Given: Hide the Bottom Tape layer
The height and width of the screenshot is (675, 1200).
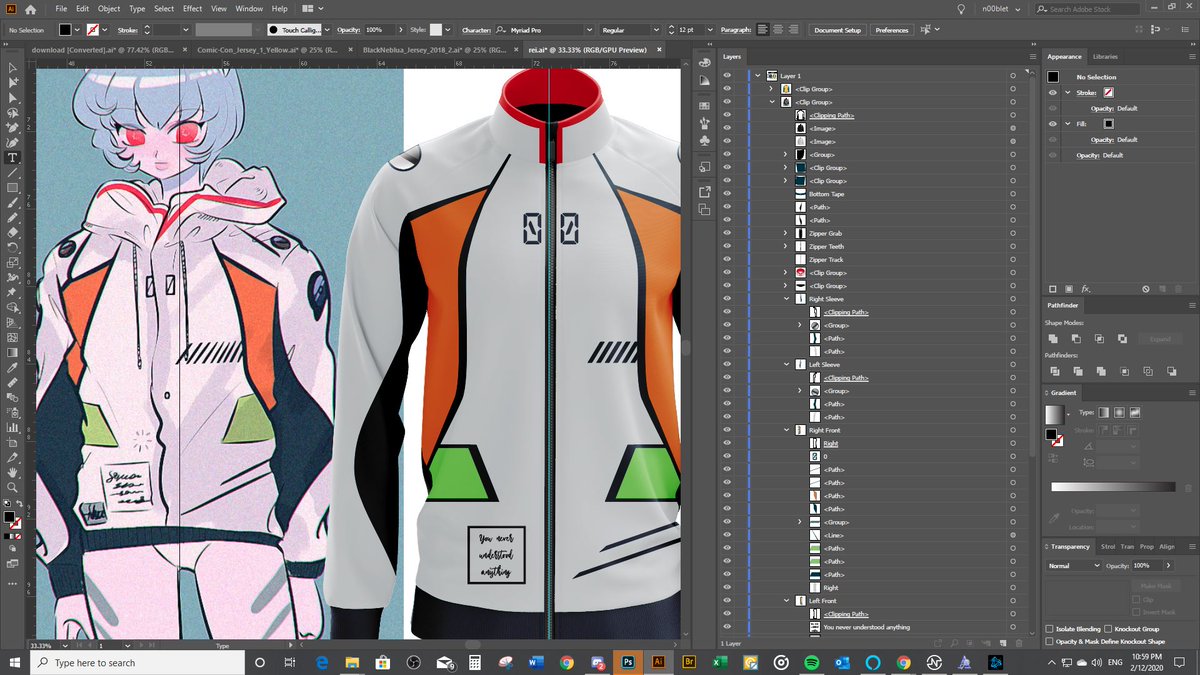Looking at the screenshot, I should click(727, 194).
